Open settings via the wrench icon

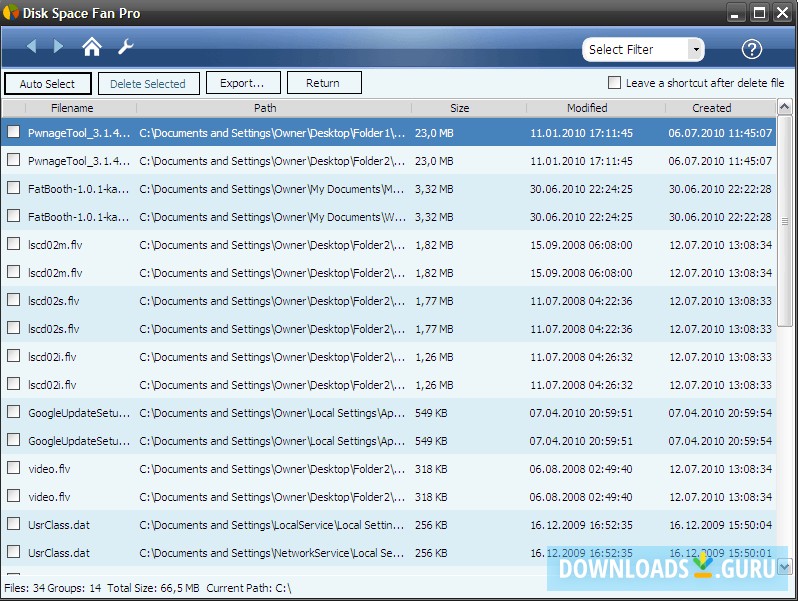125,47
